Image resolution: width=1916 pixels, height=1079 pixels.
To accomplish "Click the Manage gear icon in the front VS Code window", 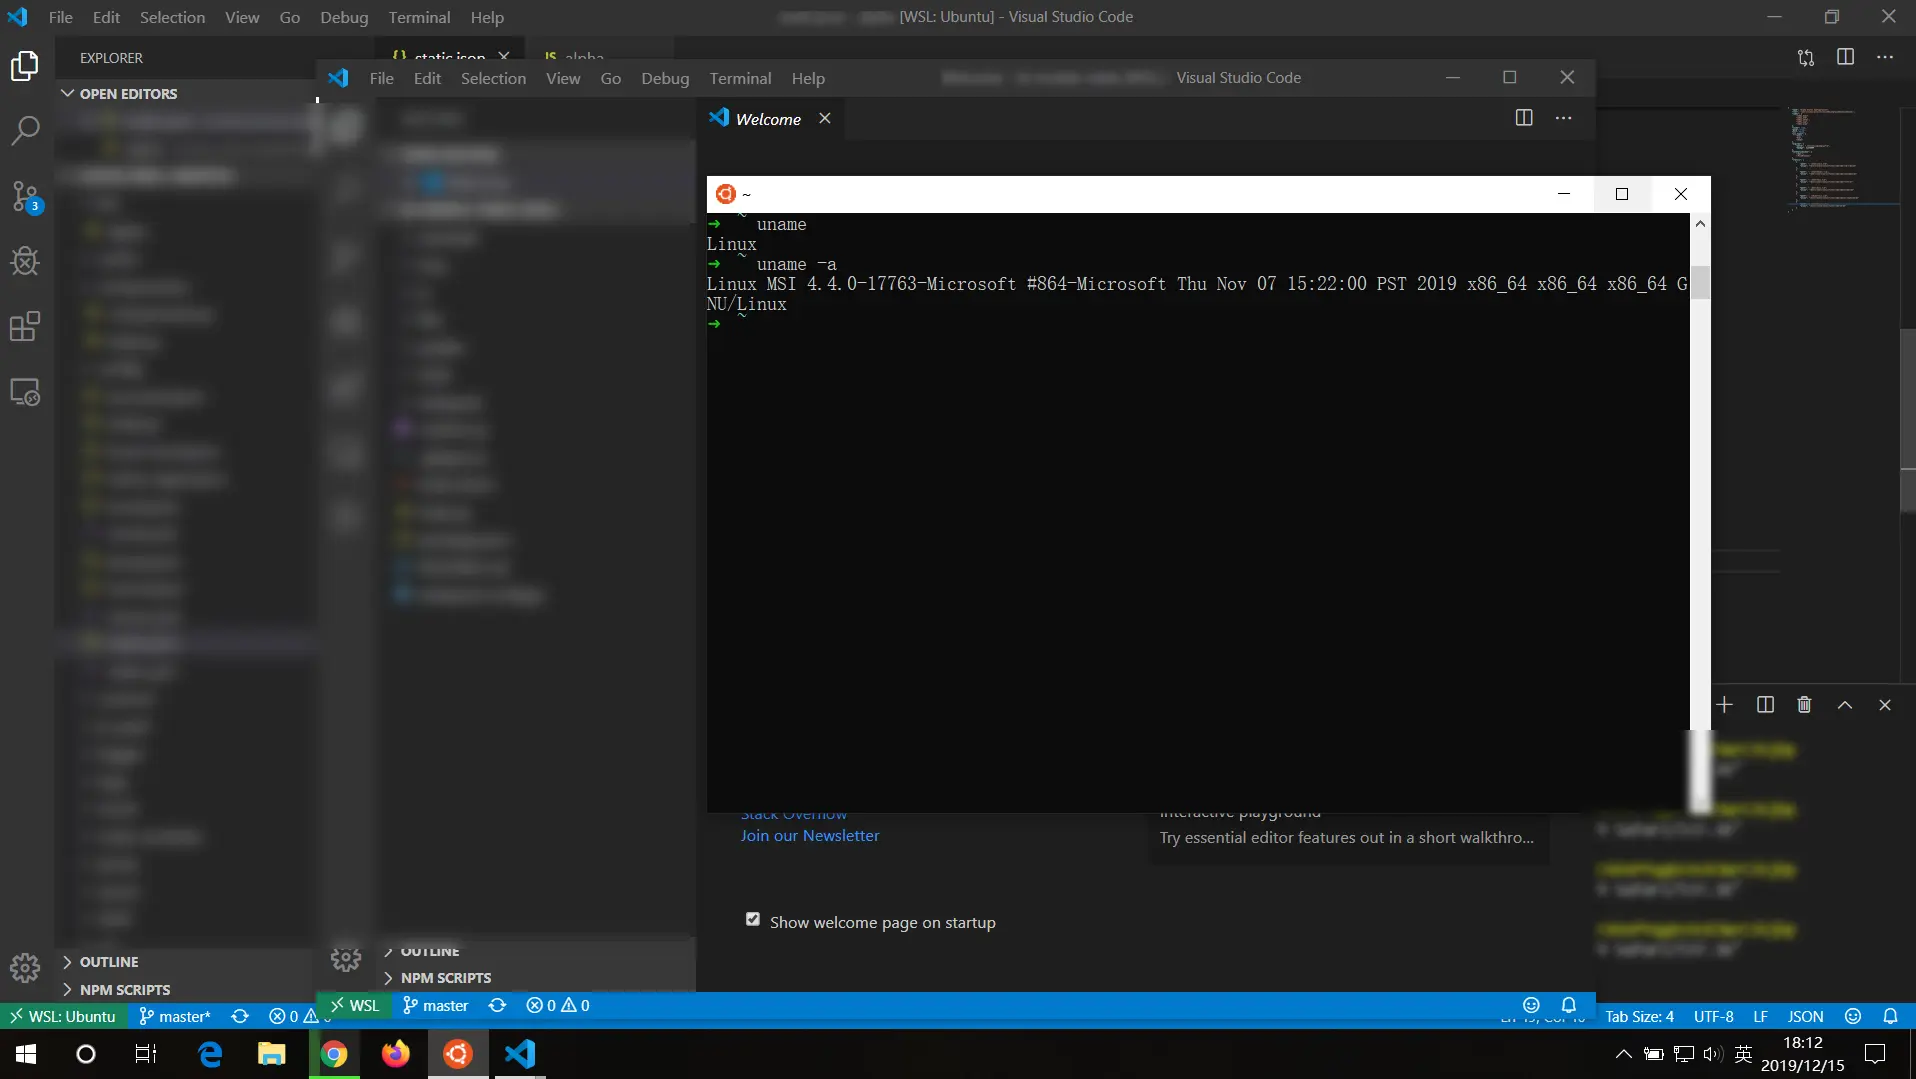I will click(346, 959).
